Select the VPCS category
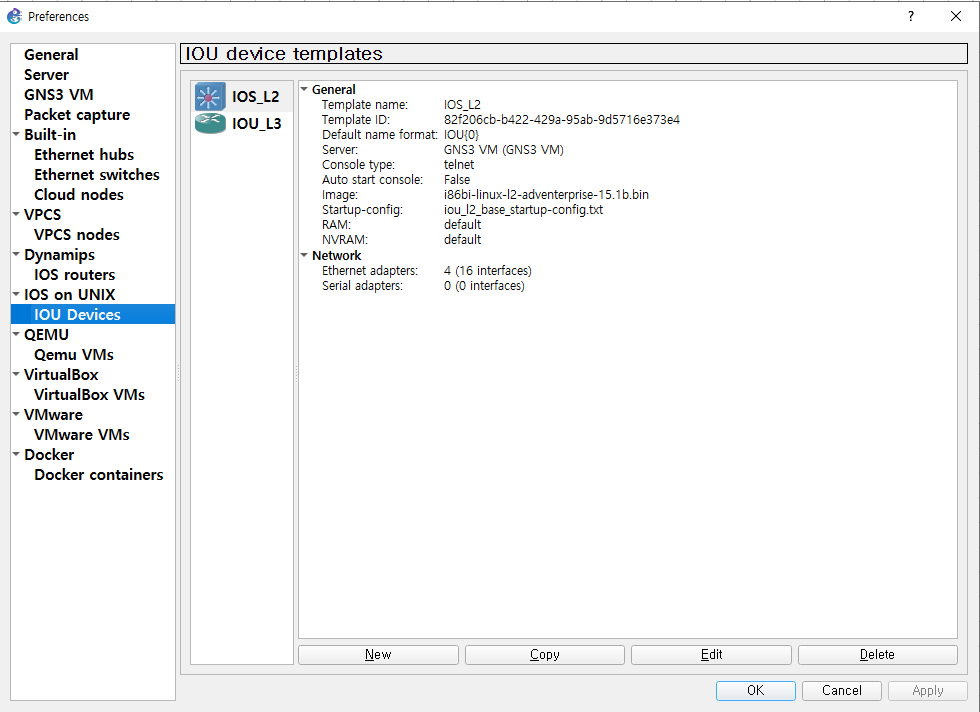This screenshot has height=712, width=980. 42,214
